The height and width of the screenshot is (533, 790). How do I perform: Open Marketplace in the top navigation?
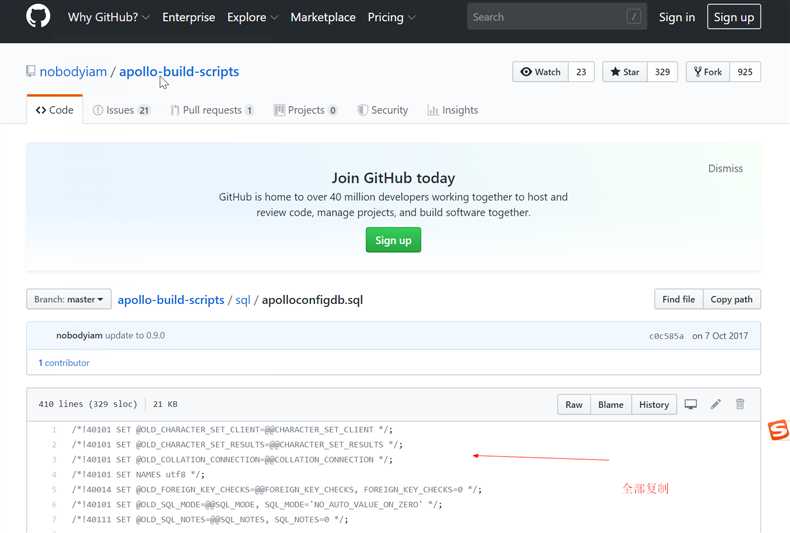(x=323, y=17)
